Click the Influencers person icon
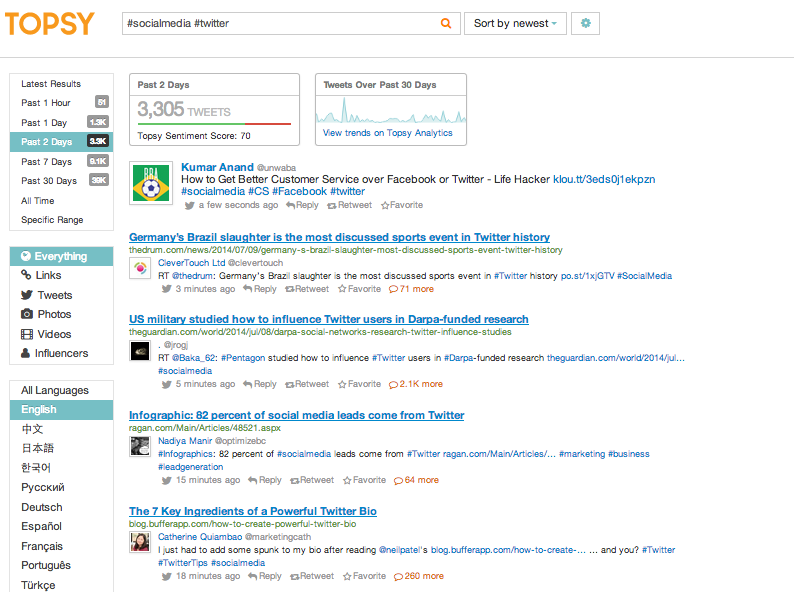 (25, 353)
